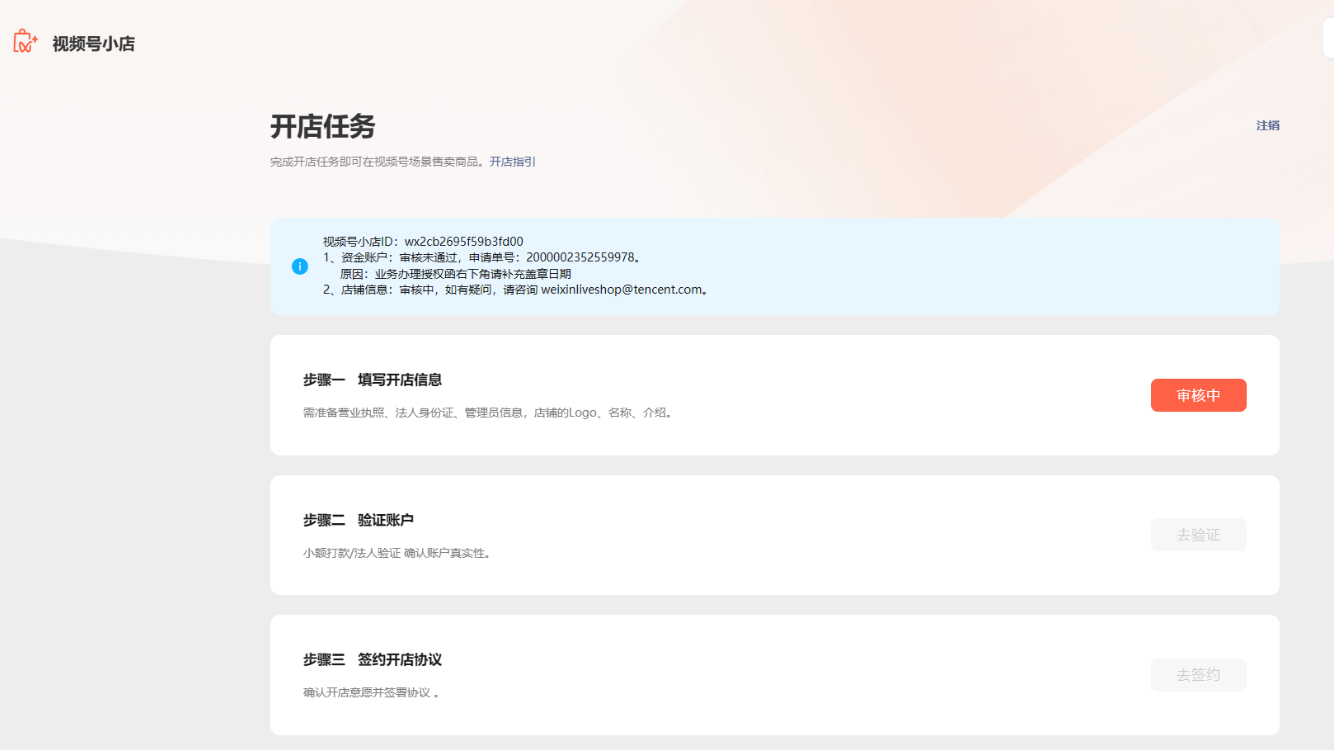Click the 视频号小店 brand name text

point(94,44)
